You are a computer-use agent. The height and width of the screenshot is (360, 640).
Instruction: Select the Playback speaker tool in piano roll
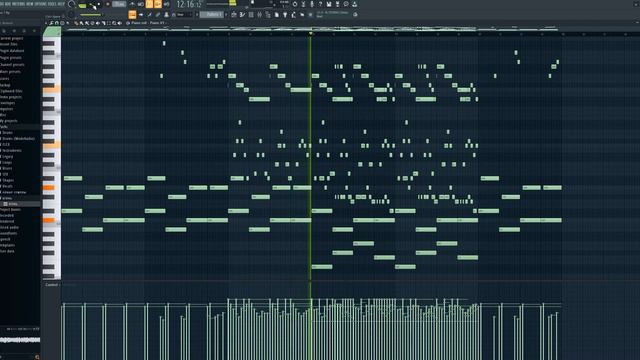click(x=120, y=23)
